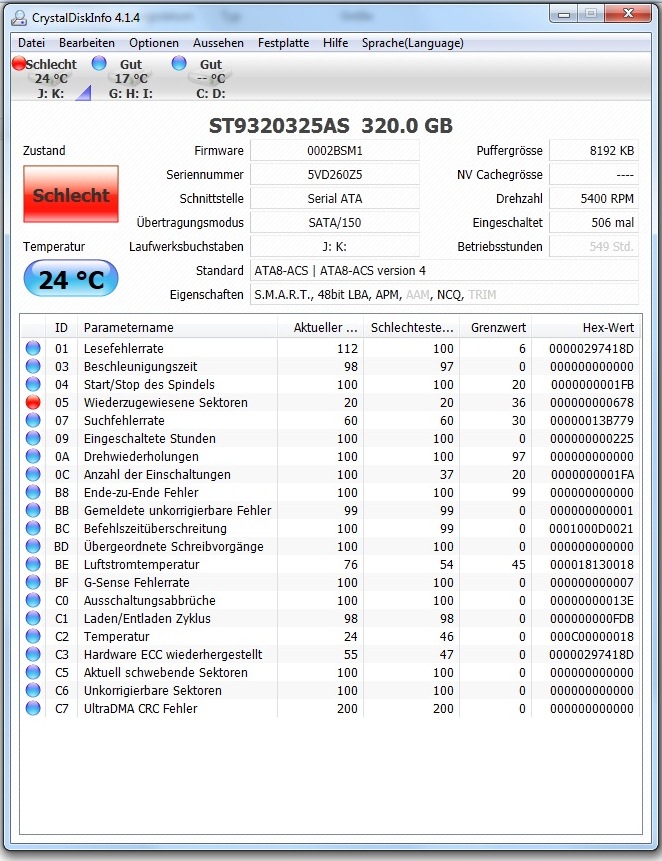Screen dimensions: 662x861
Task: Click the Übertragungsmodus field SATA/150
Action: [x=335, y=222]
